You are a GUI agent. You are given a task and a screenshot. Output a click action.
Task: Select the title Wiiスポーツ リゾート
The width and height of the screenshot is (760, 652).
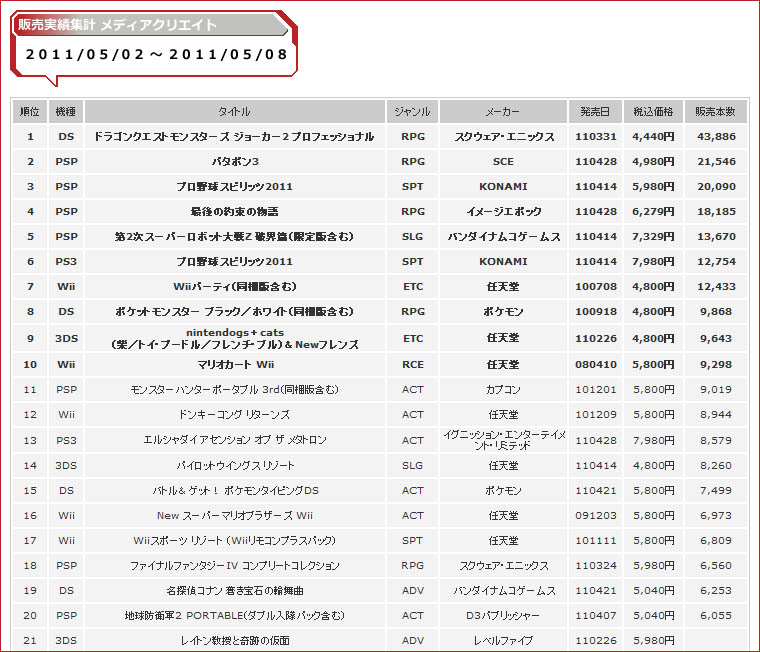pyautogui.click(x=235, y=541)
